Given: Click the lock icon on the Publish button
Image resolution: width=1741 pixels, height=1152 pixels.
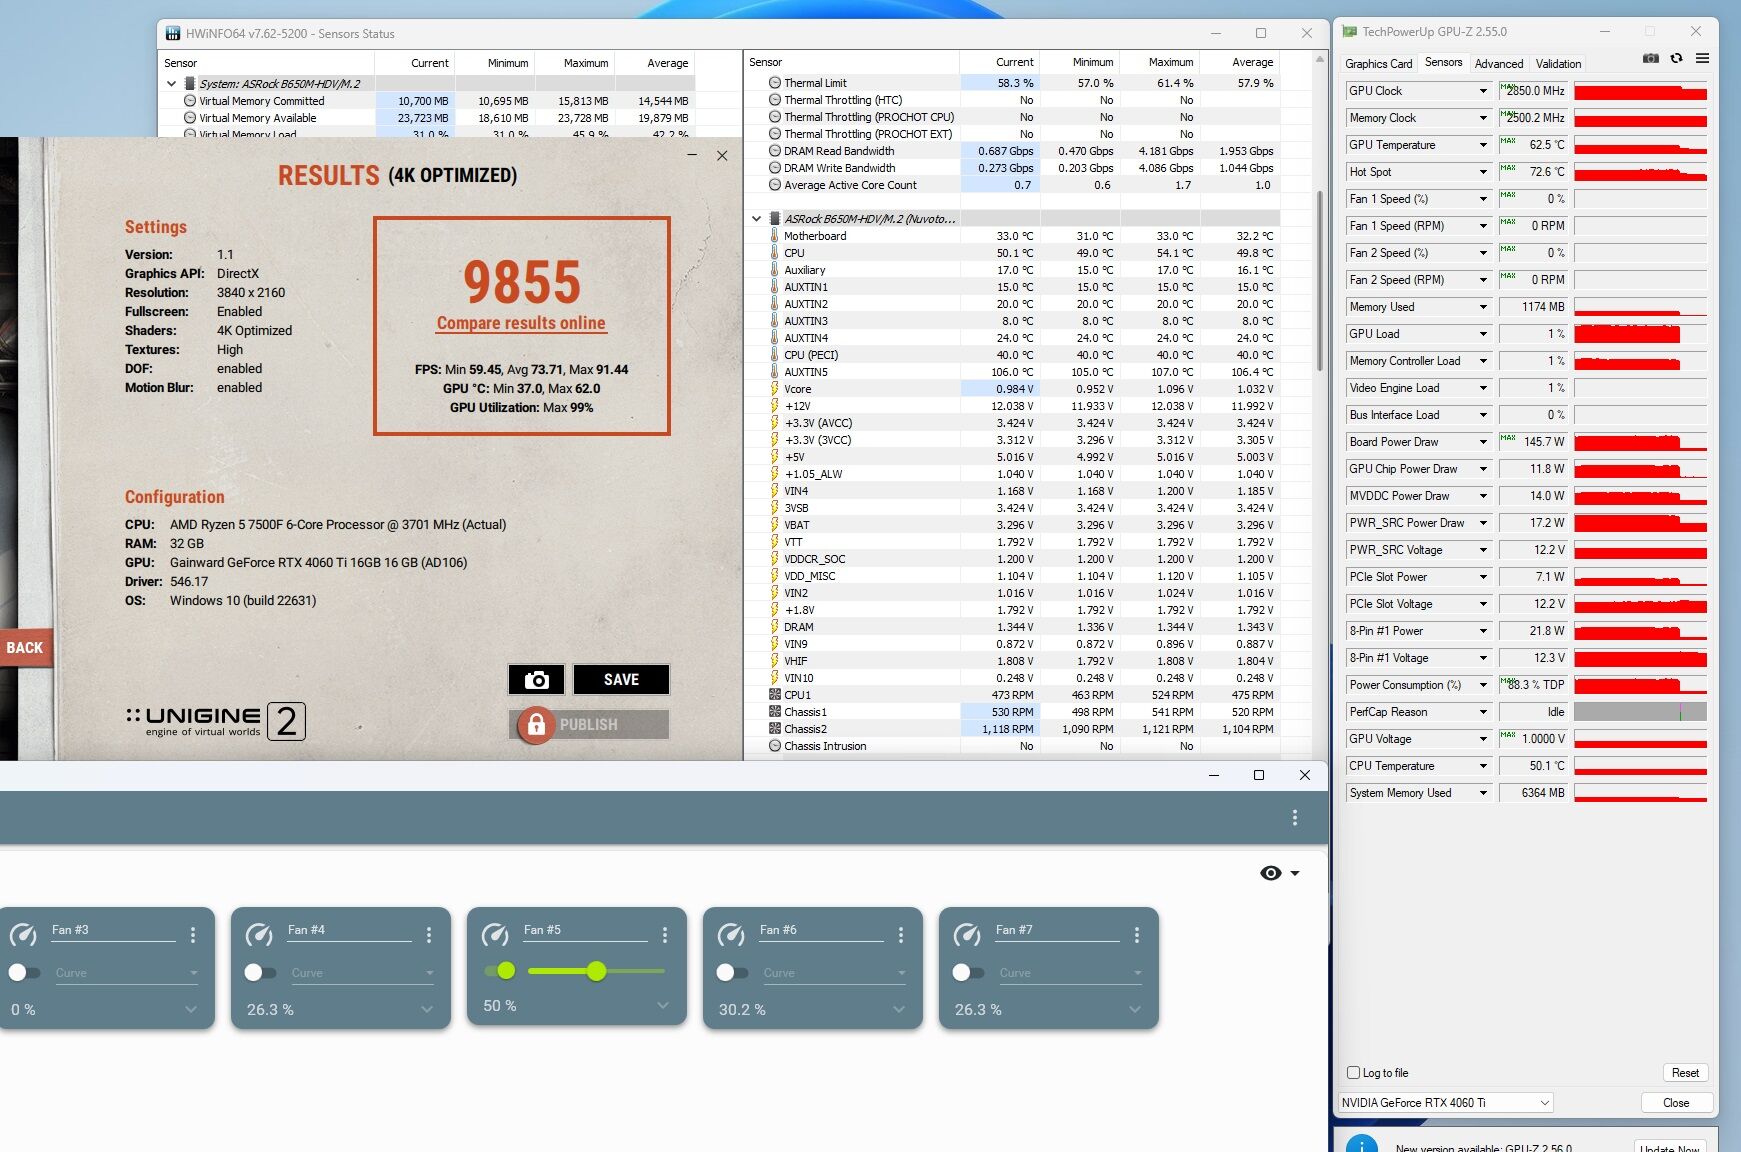Looking at the screenshot, I should 536,724.
